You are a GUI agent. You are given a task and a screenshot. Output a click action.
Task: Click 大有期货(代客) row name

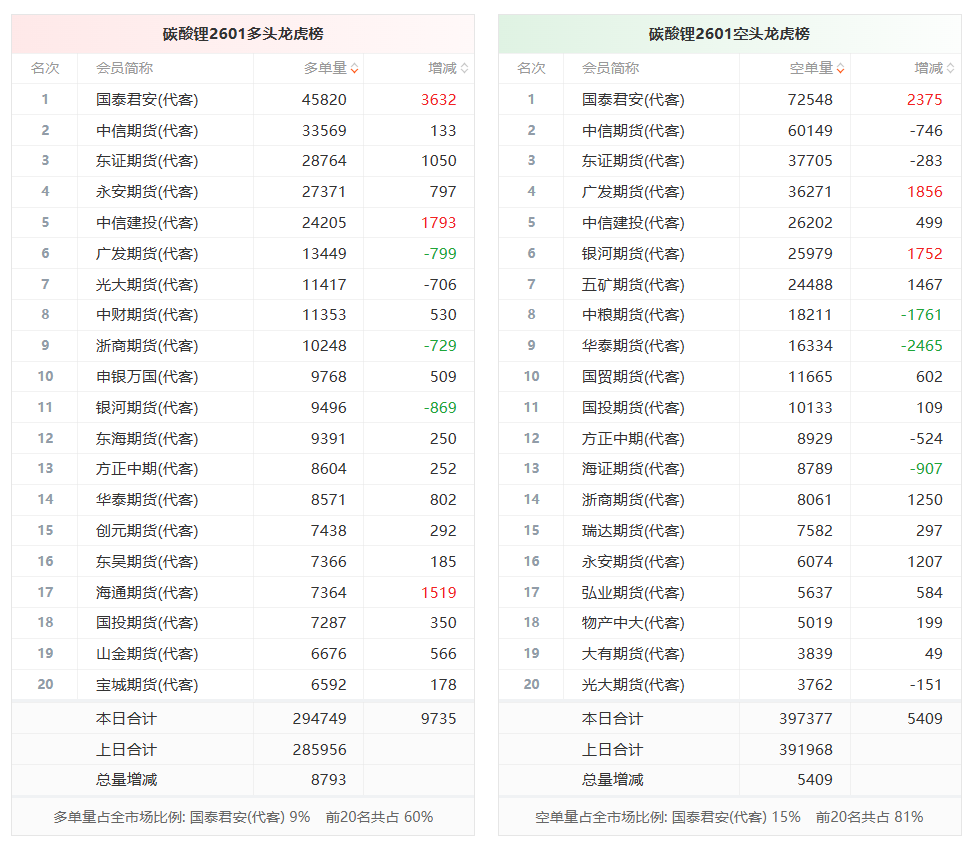coord(633,654)
